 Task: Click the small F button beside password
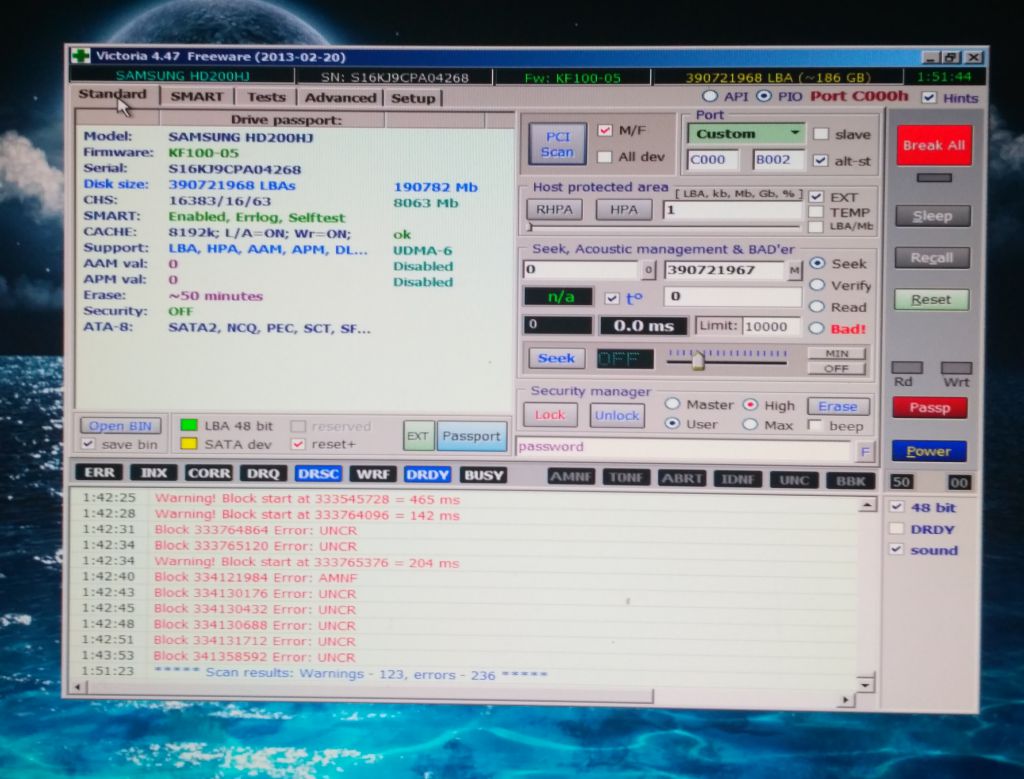pyautogui.click(x=865, y=451)
